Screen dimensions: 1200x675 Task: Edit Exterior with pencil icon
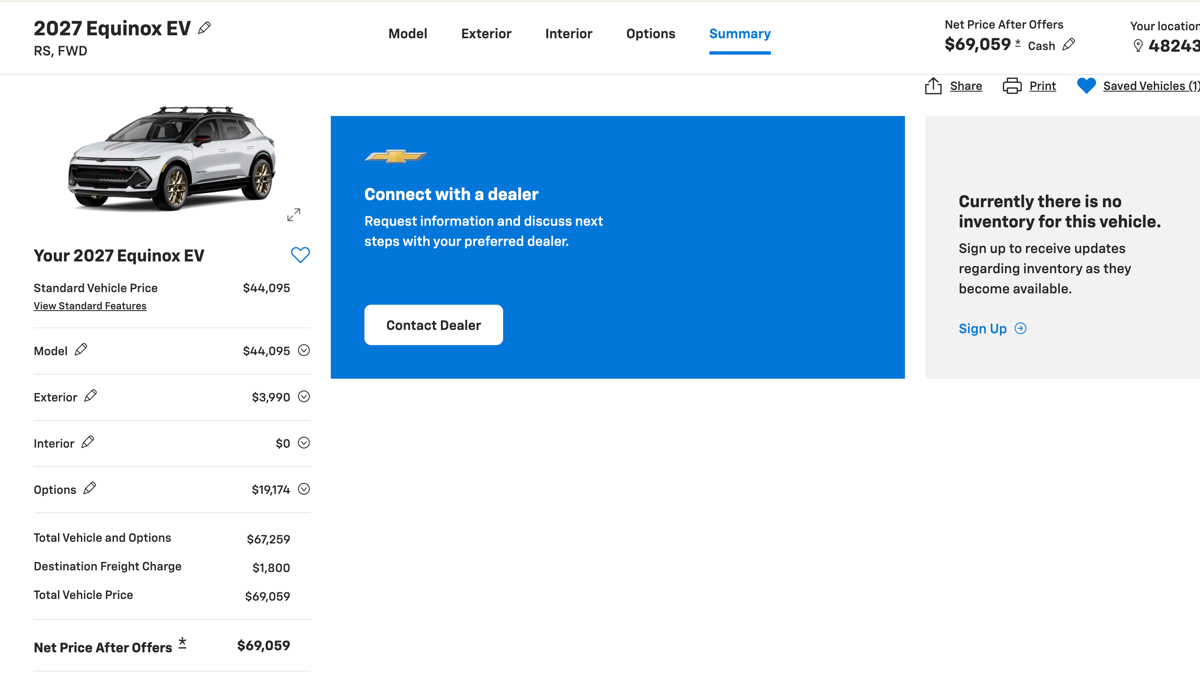91,396
